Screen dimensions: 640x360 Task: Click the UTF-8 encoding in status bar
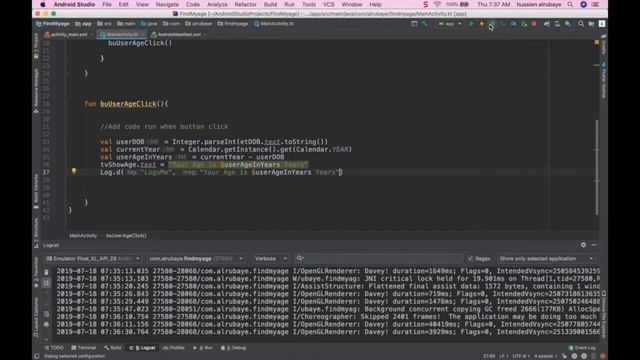(x=520, y=356)
